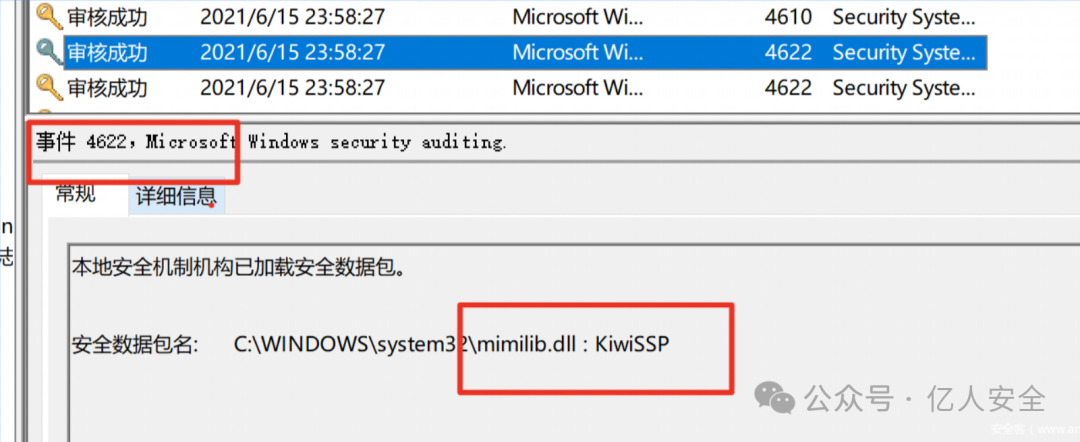Screen dimensions: 1080x442
Task: Click Security Syste... in the highlighted row
Action: click(904, 52)
